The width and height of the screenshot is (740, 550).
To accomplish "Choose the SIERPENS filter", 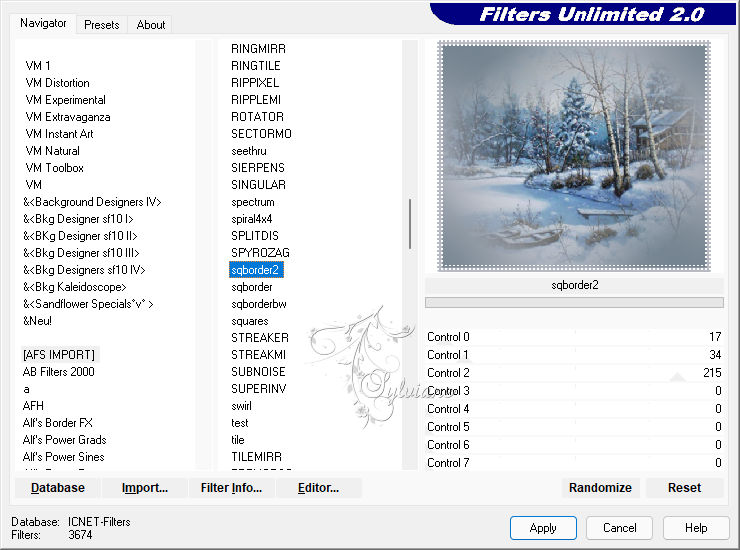I will point(258,168).
